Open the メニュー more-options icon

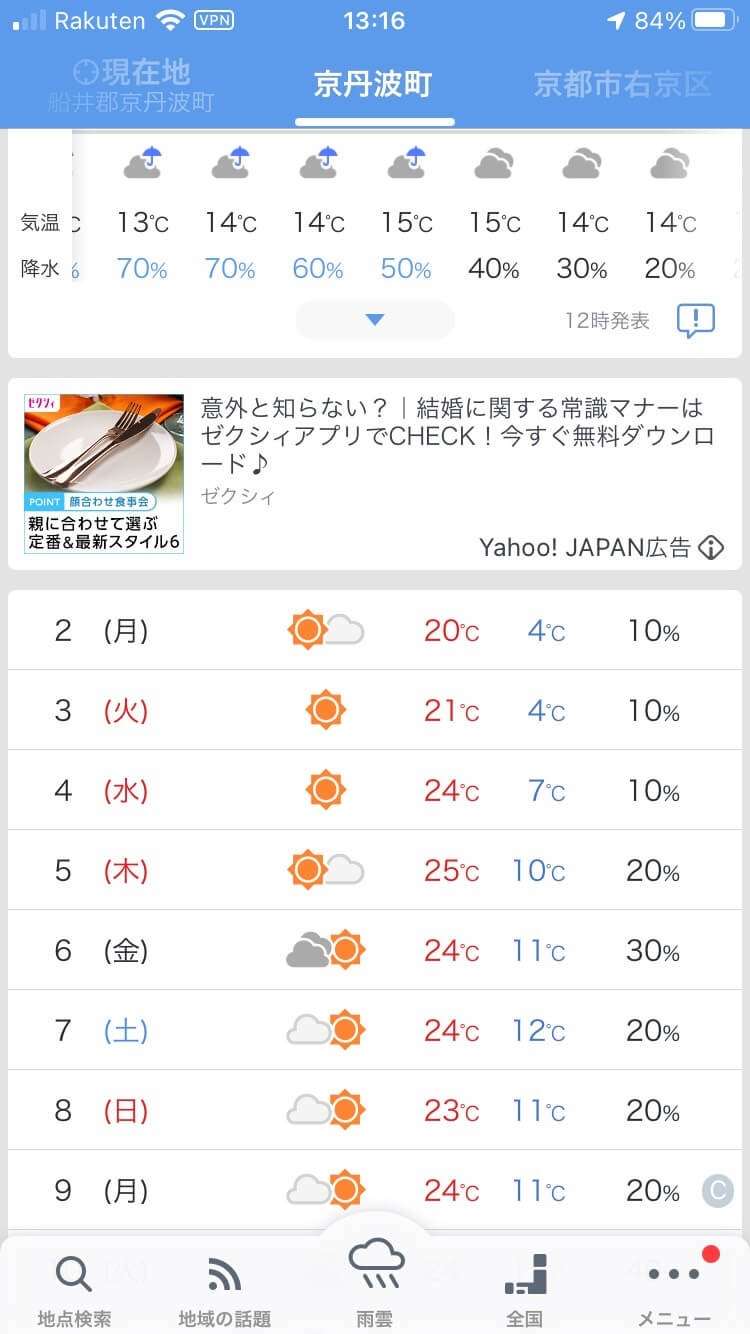coord(675,1275)
